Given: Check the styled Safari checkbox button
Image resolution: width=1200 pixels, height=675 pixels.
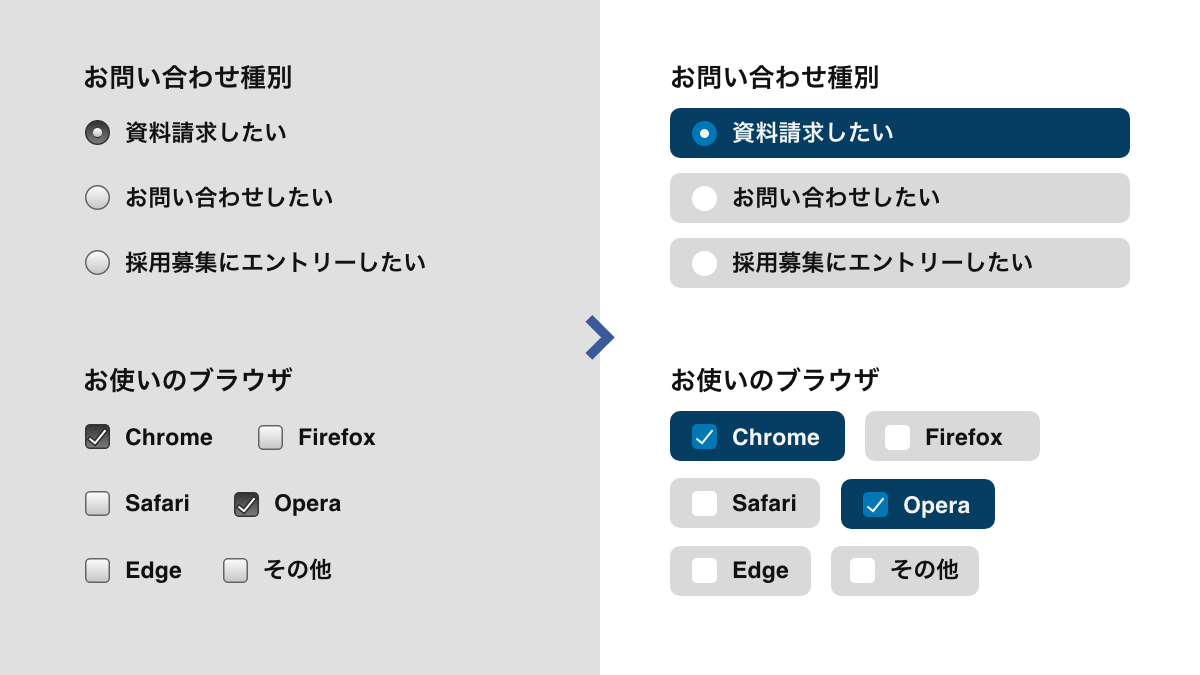Looking at the screenshot, I should click(744, 503).
